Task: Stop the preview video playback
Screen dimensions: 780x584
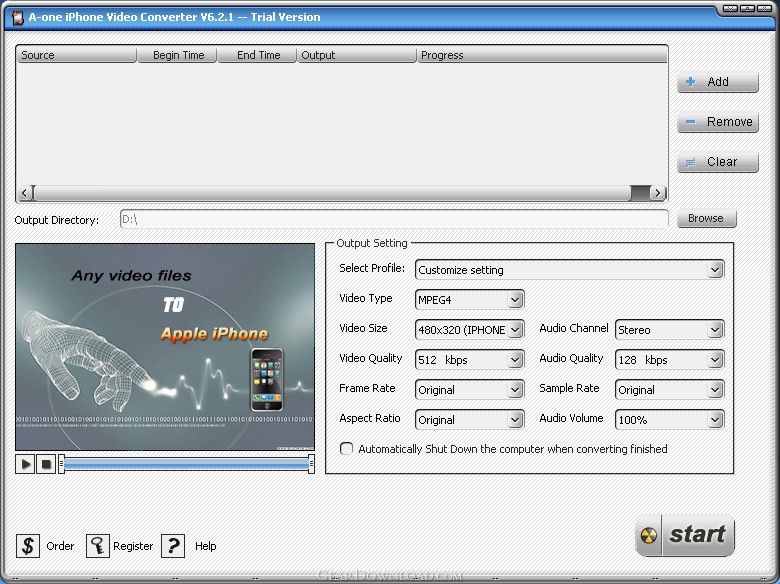Action: pos(46,464)
